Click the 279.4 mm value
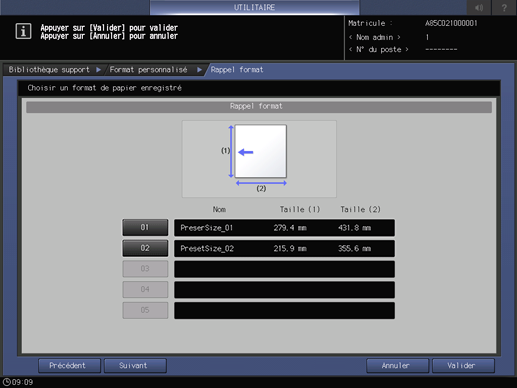The width and height of the screenshot is (517, 388). 290,228
